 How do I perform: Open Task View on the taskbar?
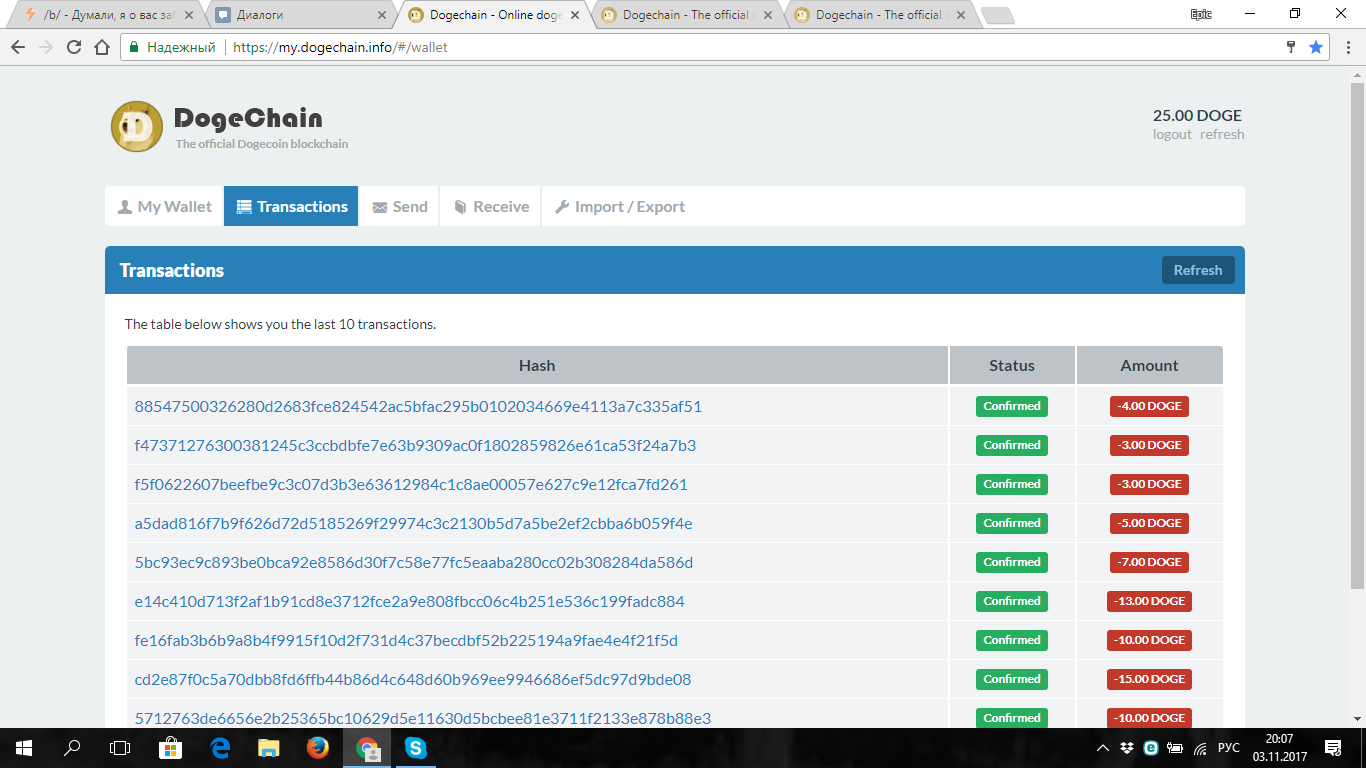pyautogui.click(x=120, y=747)
